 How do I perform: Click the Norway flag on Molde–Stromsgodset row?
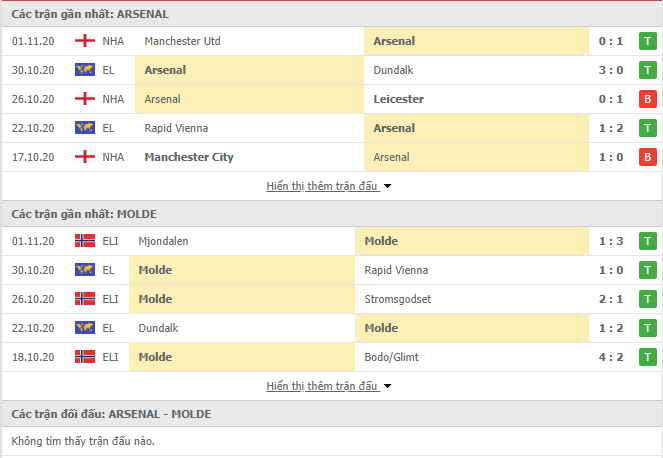click(x=85, y=299)
